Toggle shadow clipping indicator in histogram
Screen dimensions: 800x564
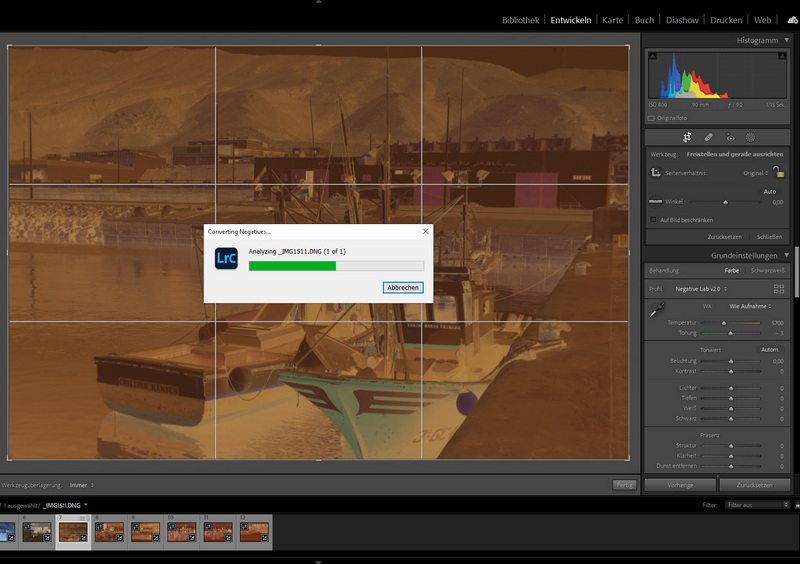tap(651, 58)
